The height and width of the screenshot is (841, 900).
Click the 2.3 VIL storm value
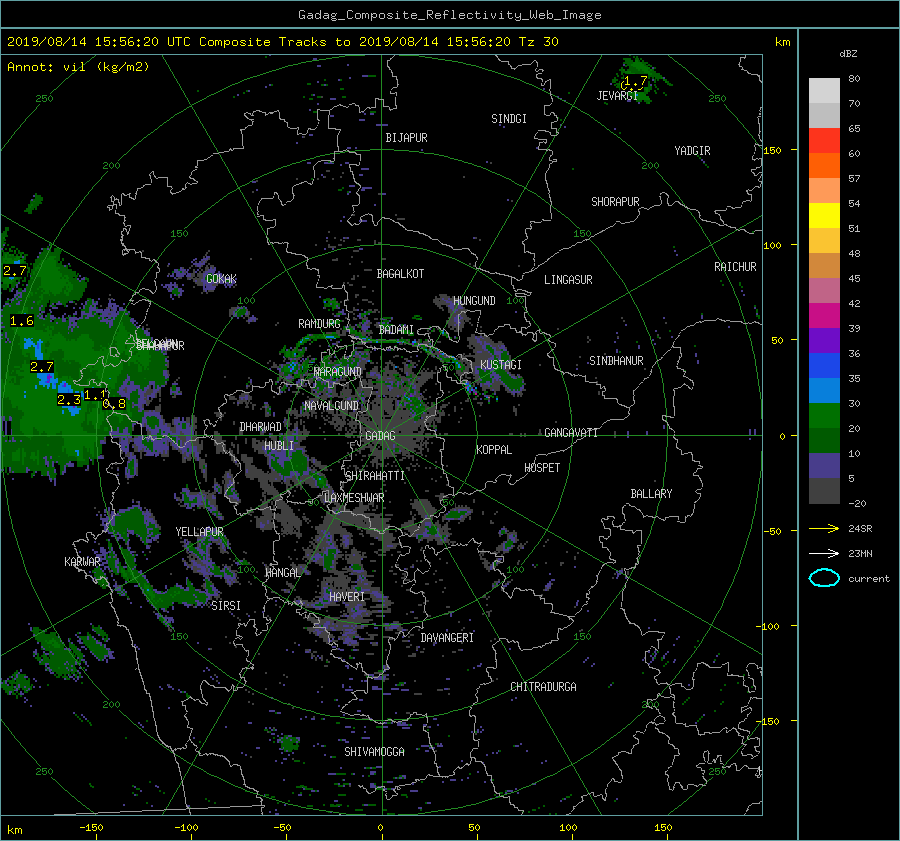(69, 400)
